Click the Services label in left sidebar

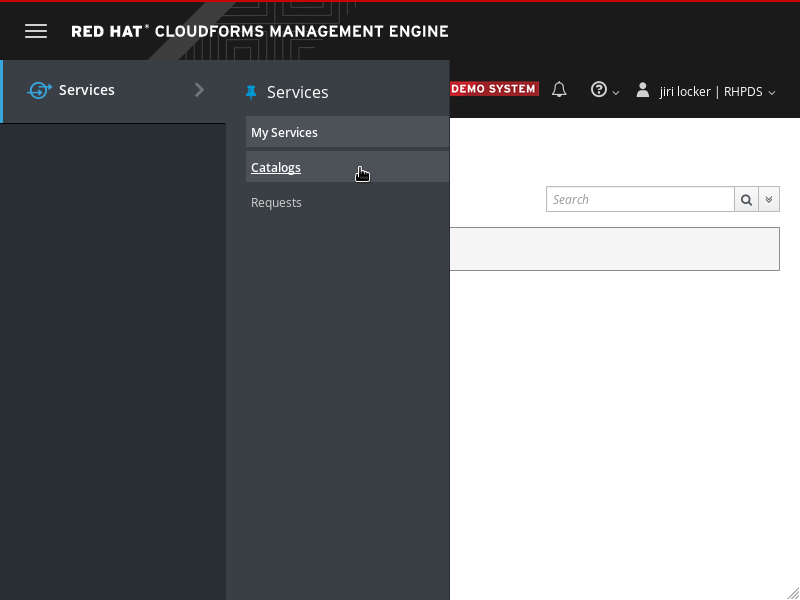(x=87, y=90)
